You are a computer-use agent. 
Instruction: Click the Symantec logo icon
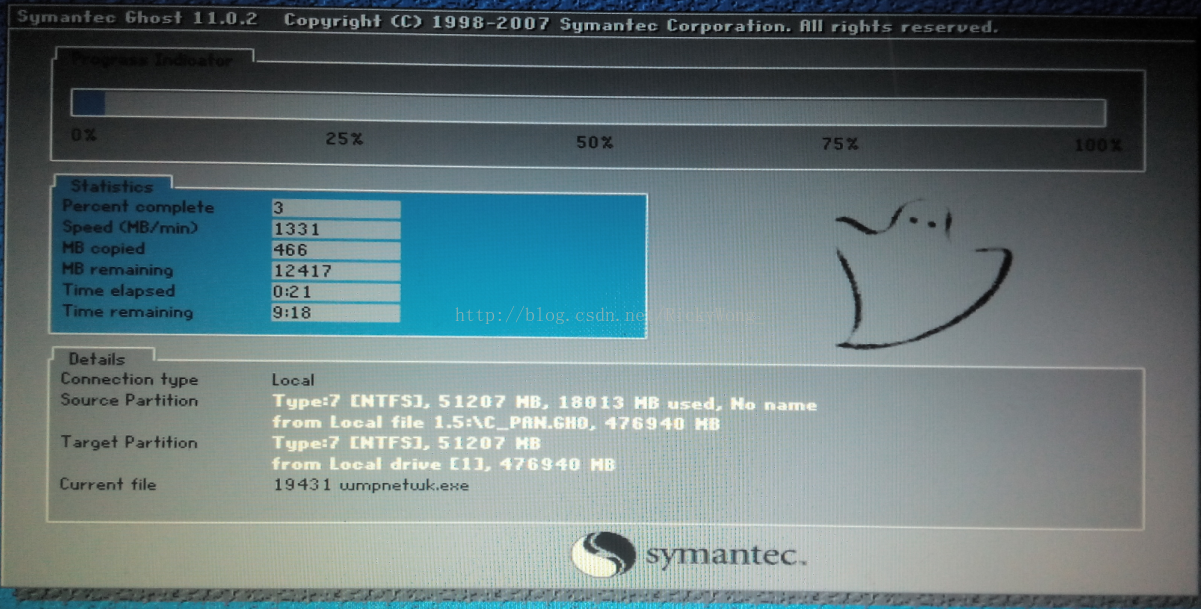pos(603,555)
